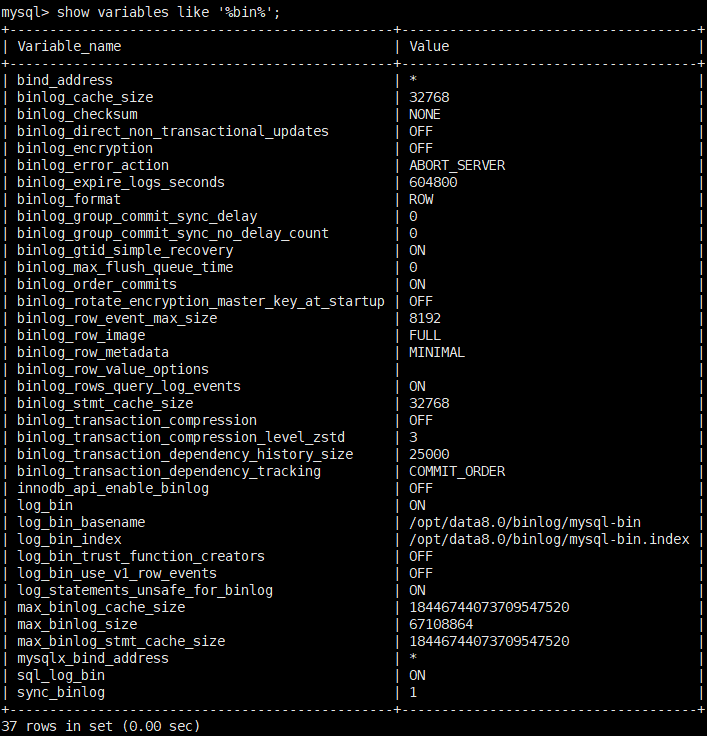
Task: Click the ABORT_SERVER value
Action: (x=457, y=165)
